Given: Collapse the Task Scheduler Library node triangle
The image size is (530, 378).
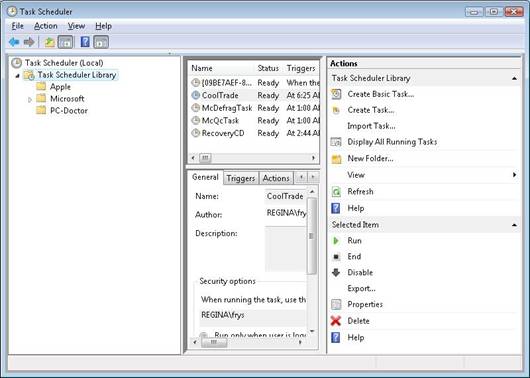Looking at the screenshot, I should tap(17, 76).
